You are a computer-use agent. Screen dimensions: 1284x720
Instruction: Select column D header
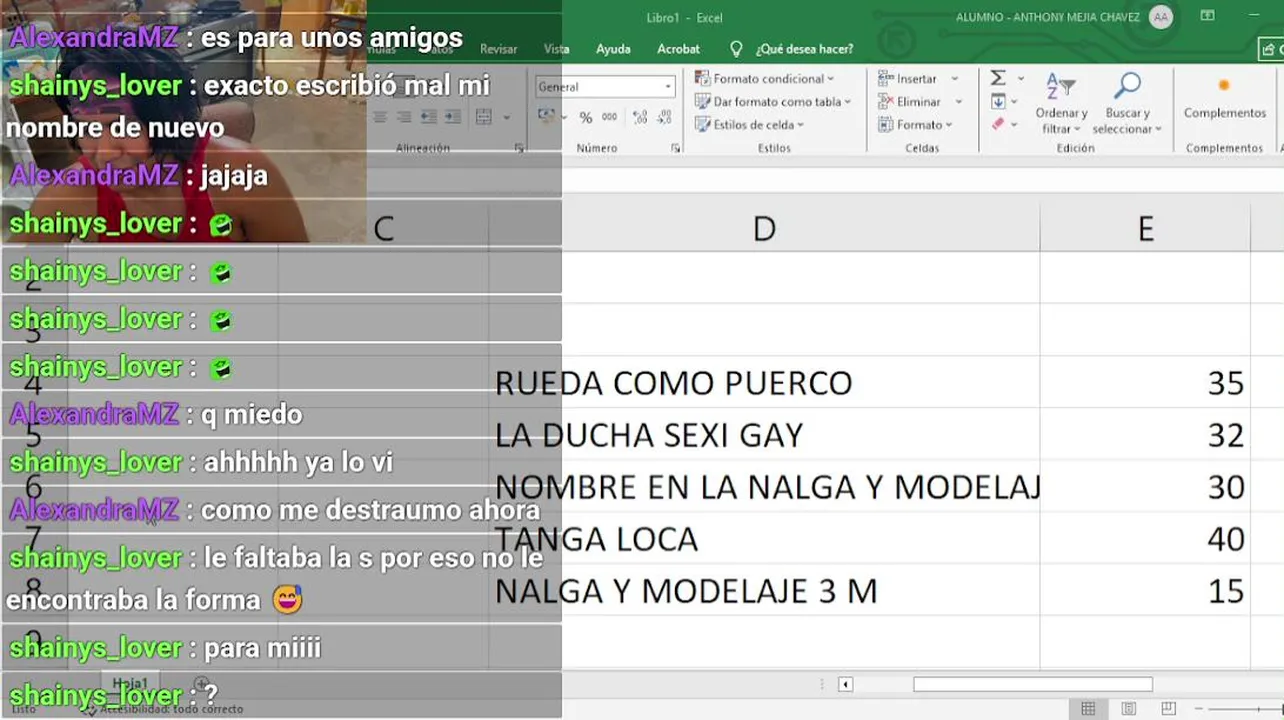tap(764, 228)
